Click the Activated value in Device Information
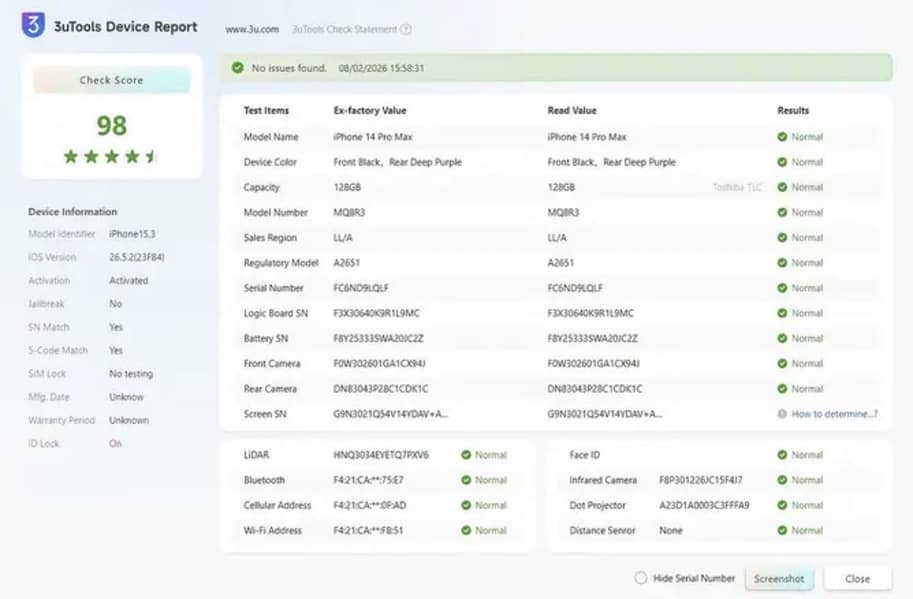The width and height of the screenshot is (913, 599). point(129,281)
